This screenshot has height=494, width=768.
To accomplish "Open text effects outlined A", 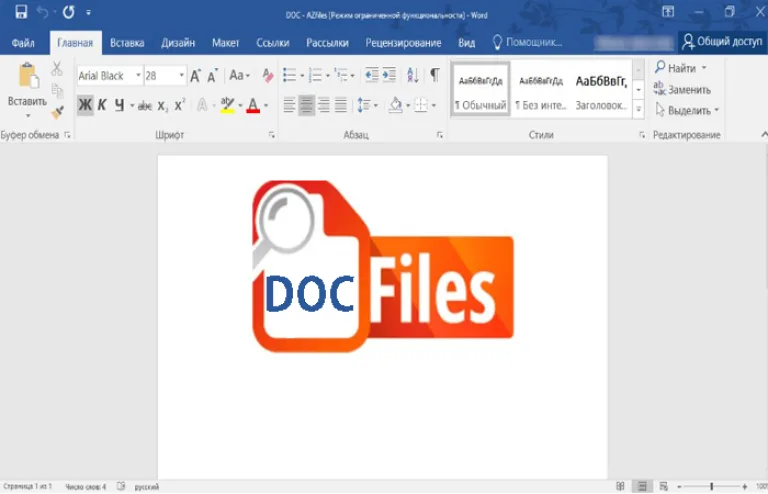I will pos(201,105).
